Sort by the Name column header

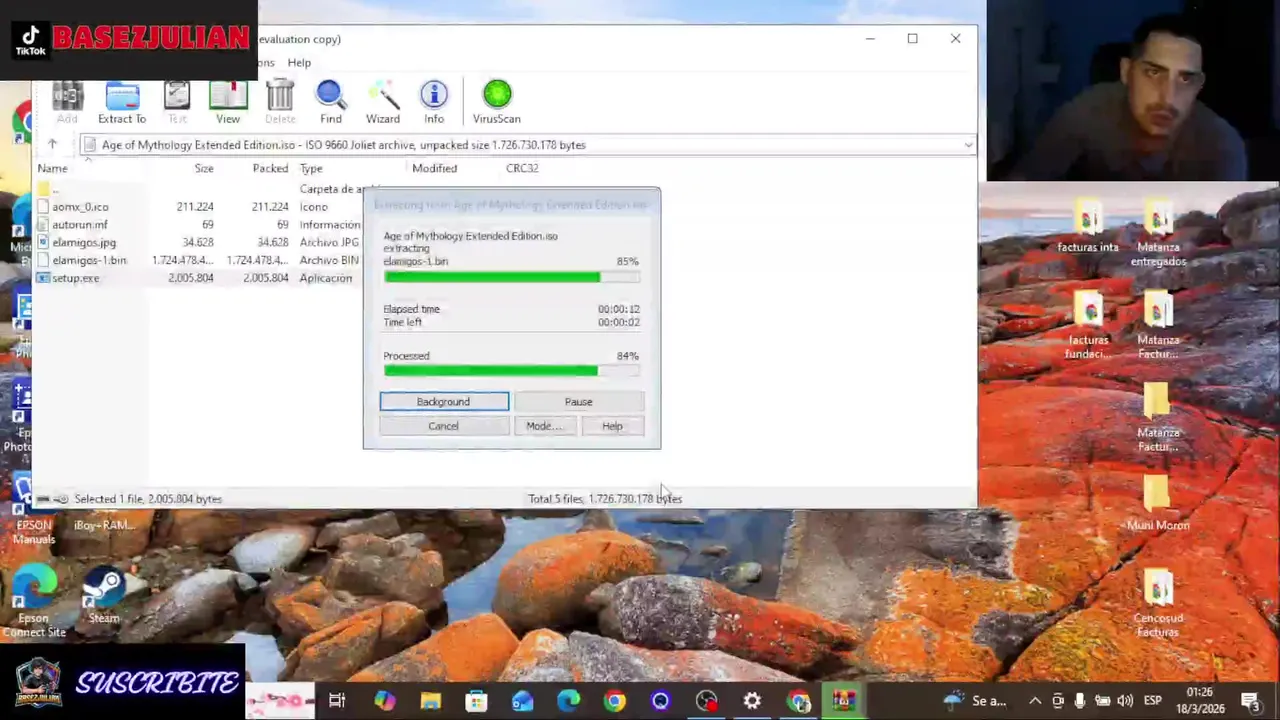pos(52,168)
